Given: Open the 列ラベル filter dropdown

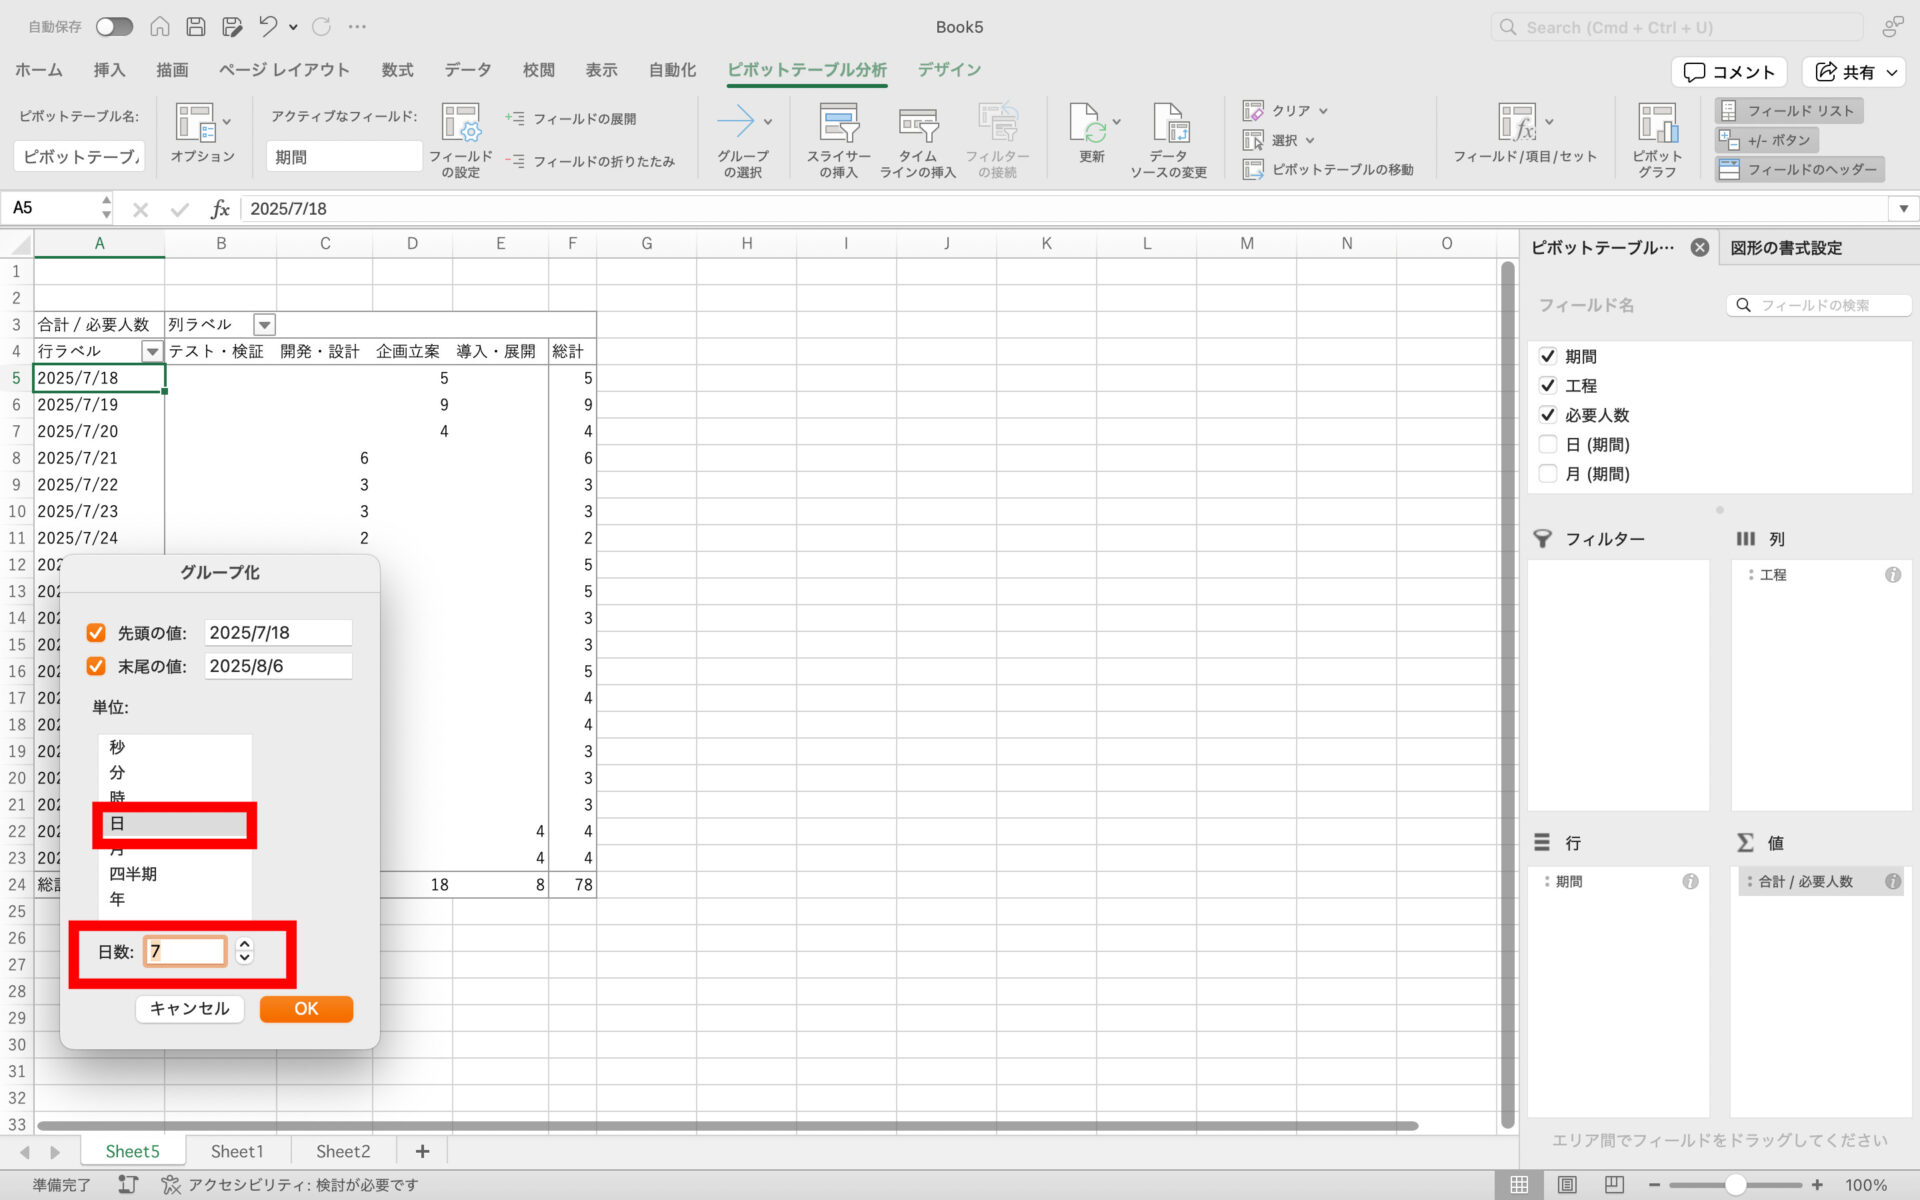Looking at the screenshot, I should click(264, 325).
